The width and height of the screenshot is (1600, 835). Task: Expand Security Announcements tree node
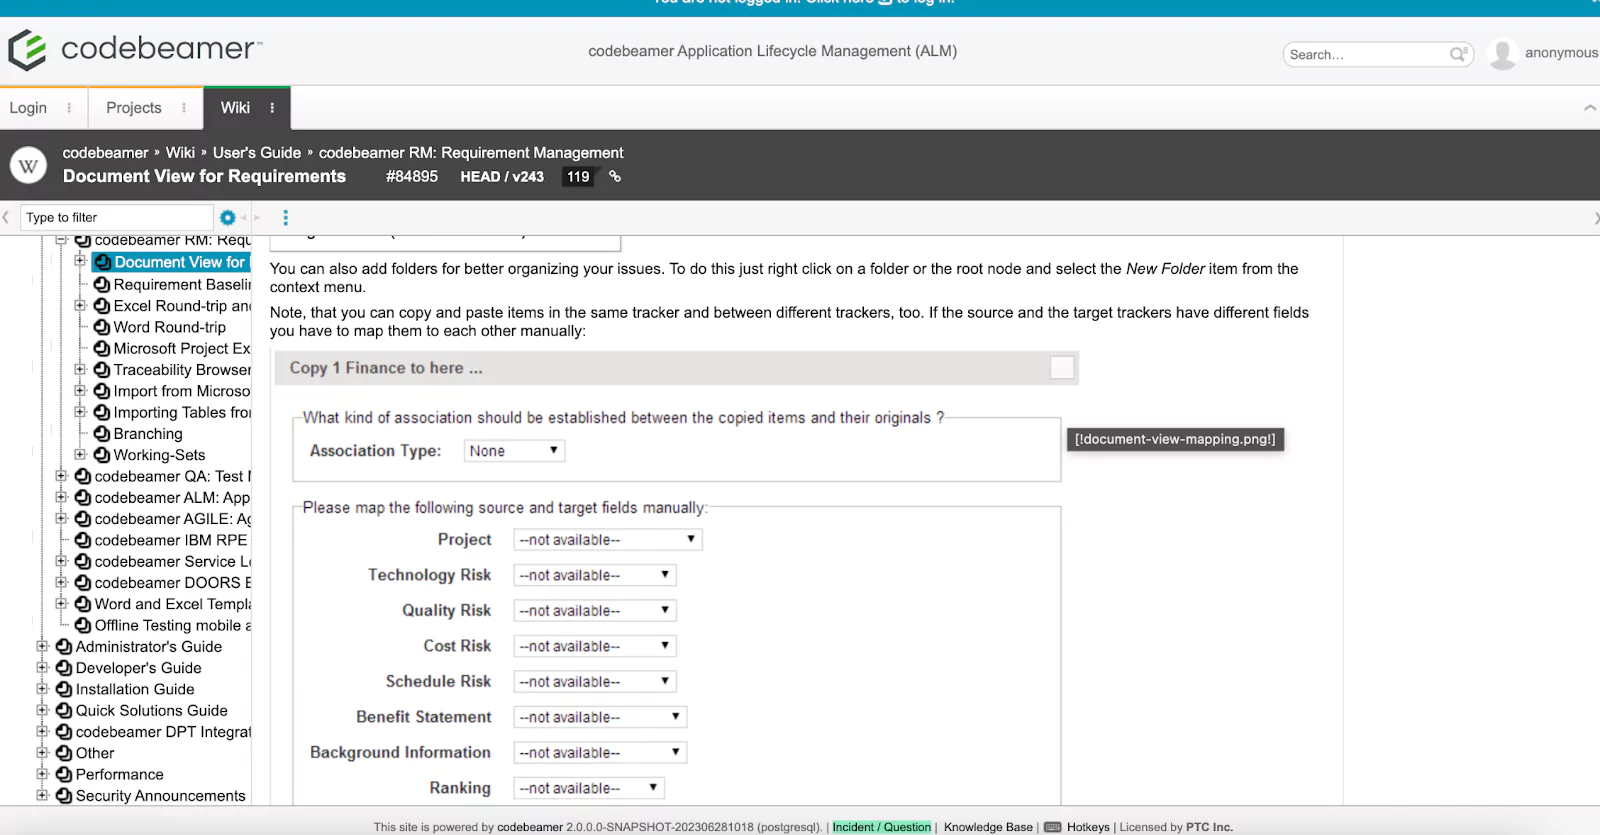point(42,795)
